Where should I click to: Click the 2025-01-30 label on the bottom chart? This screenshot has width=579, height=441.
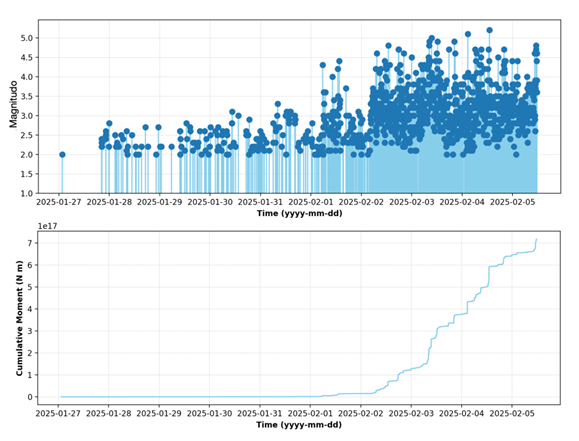coord(209,413)
